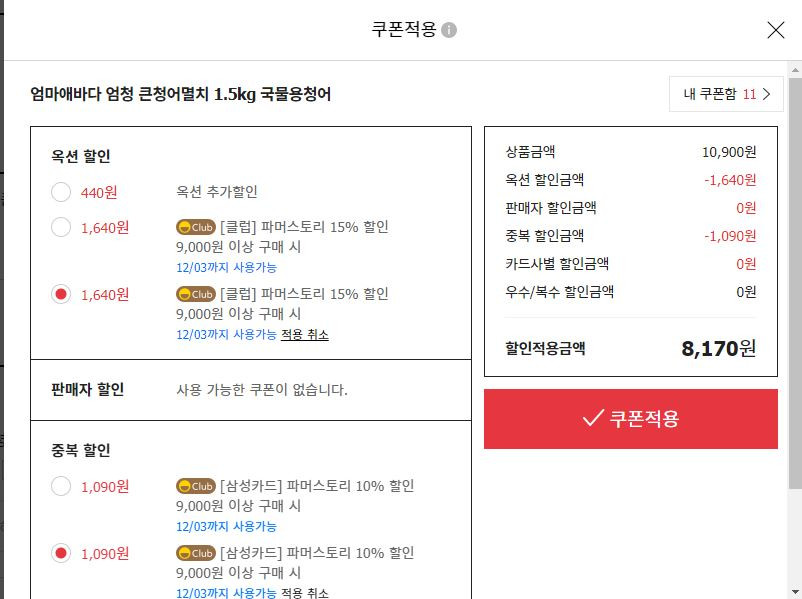Click the selected 1,090원 삼성카드 coupon radio
The image size is (802, 599).
click(61, 553)
